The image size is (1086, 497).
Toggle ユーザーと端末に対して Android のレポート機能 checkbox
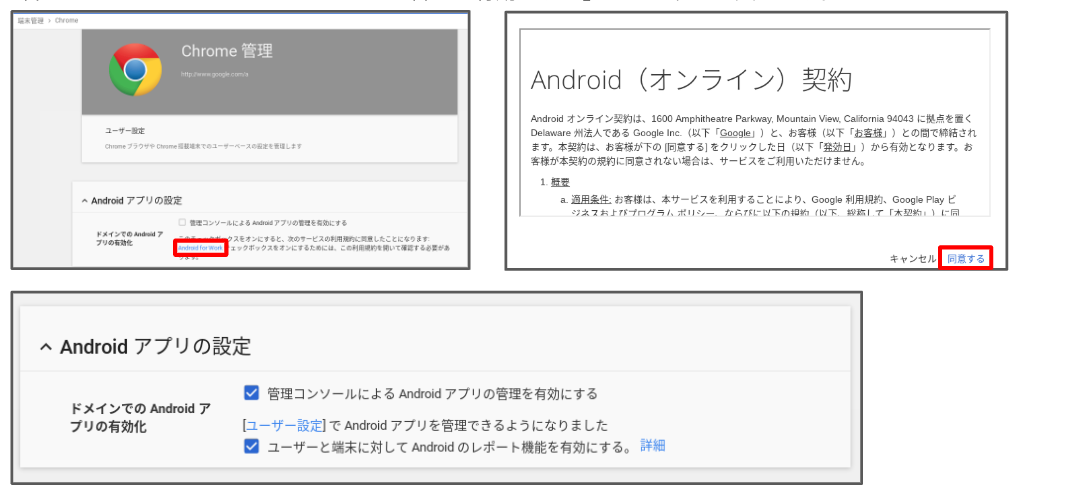point(251,446)
